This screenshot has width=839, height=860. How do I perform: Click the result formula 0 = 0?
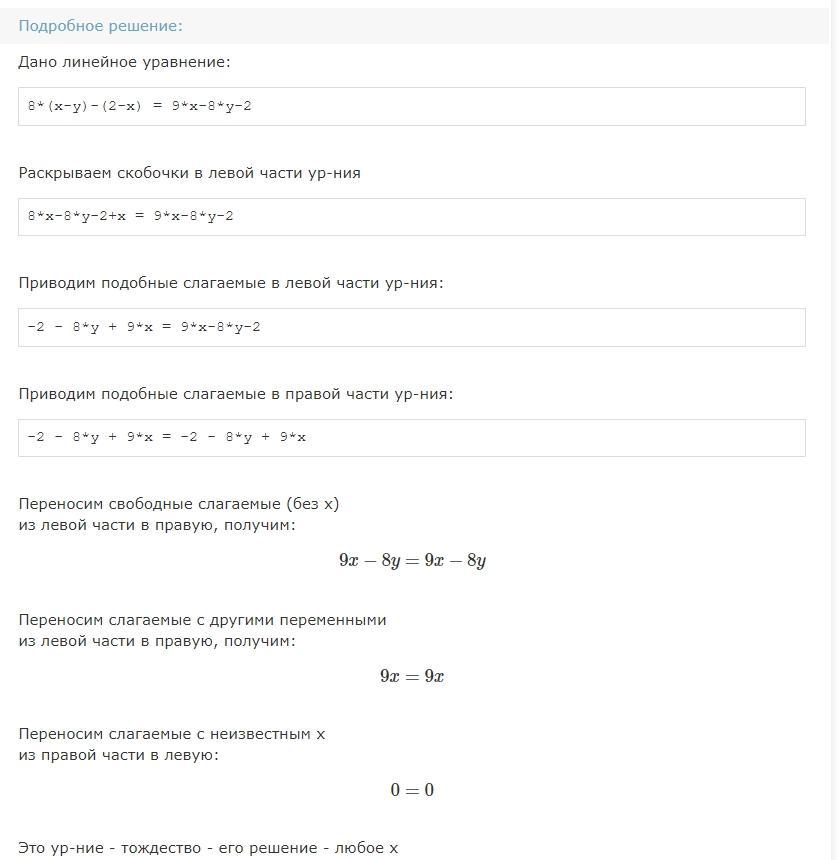412,790
